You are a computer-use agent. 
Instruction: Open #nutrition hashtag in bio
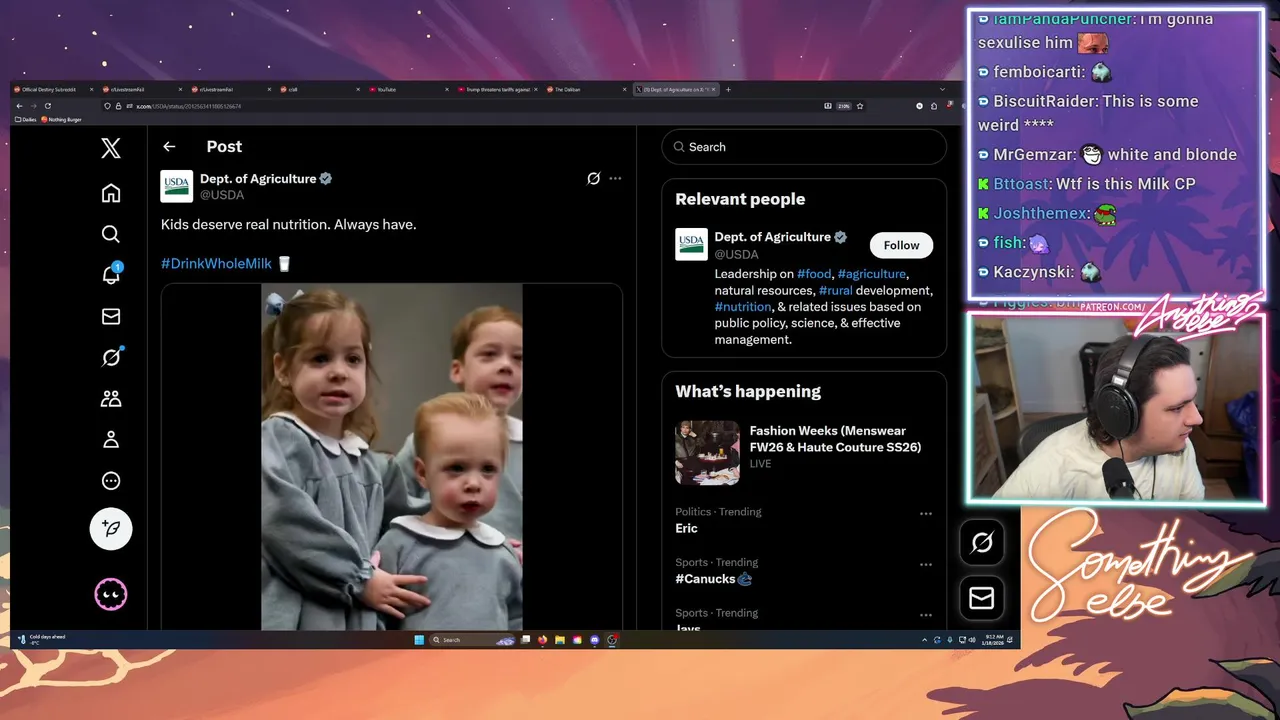[743, 307]
